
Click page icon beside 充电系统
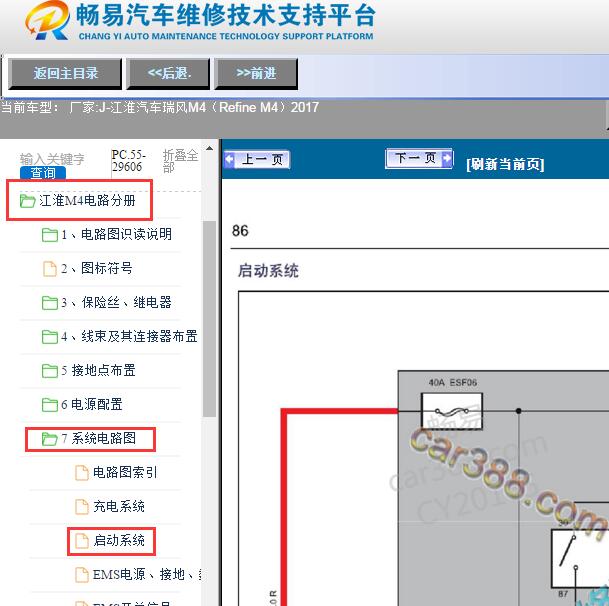coord(82,507)
